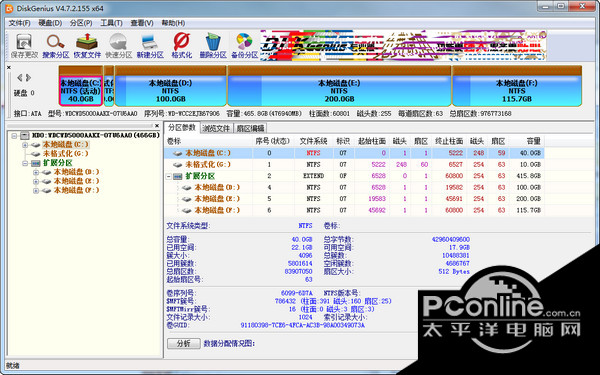Click the 起始柱面 column header
This screenshot has width=600, height=375.
372,141
